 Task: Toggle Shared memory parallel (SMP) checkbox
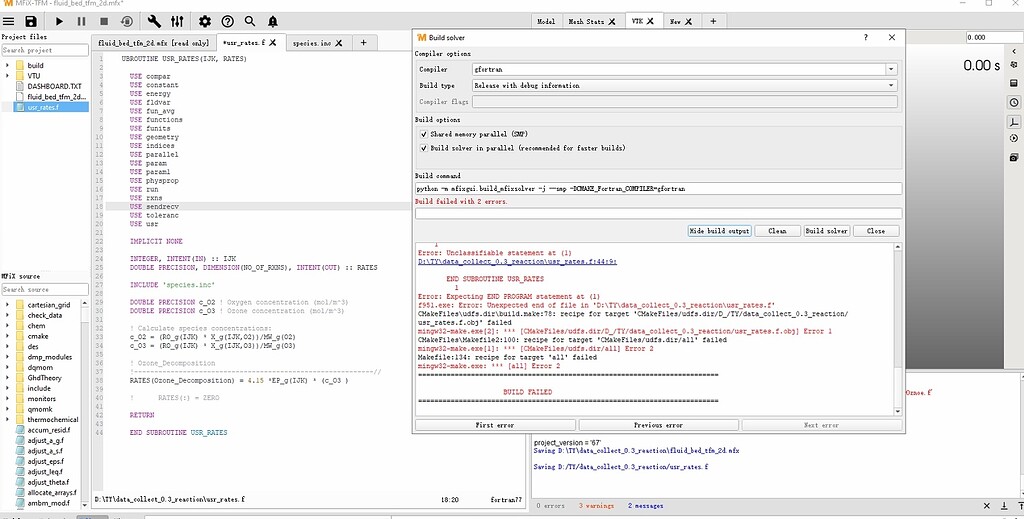[424, 133]
